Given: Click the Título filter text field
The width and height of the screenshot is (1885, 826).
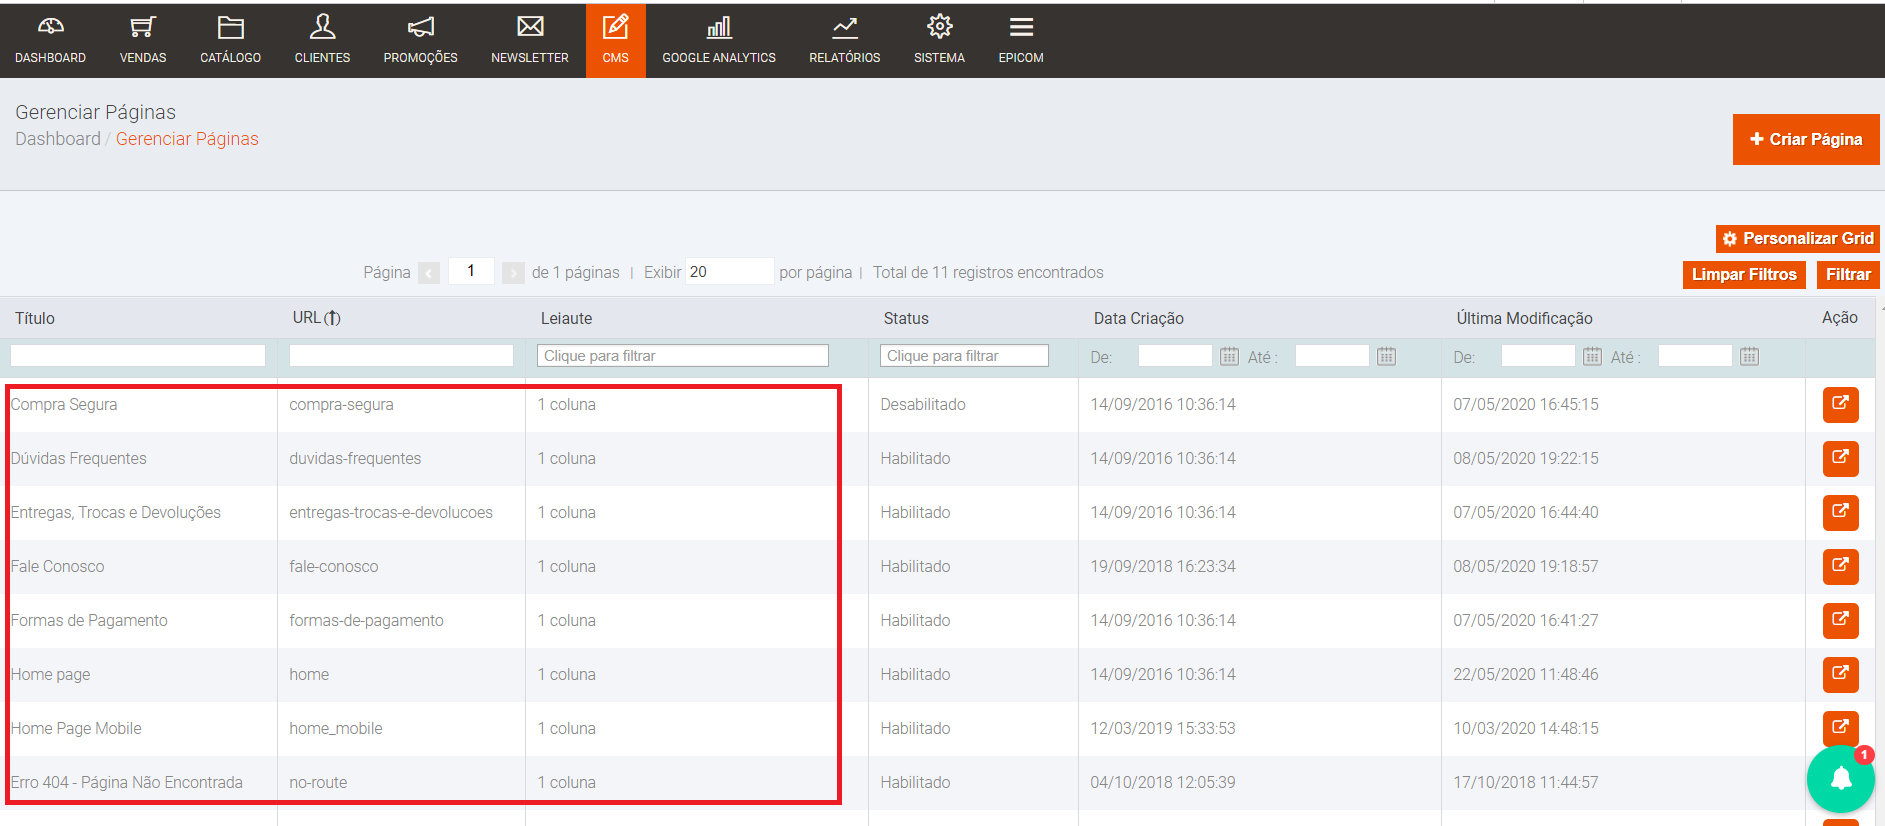Looking at the screenshot, I should pos(138,356).
